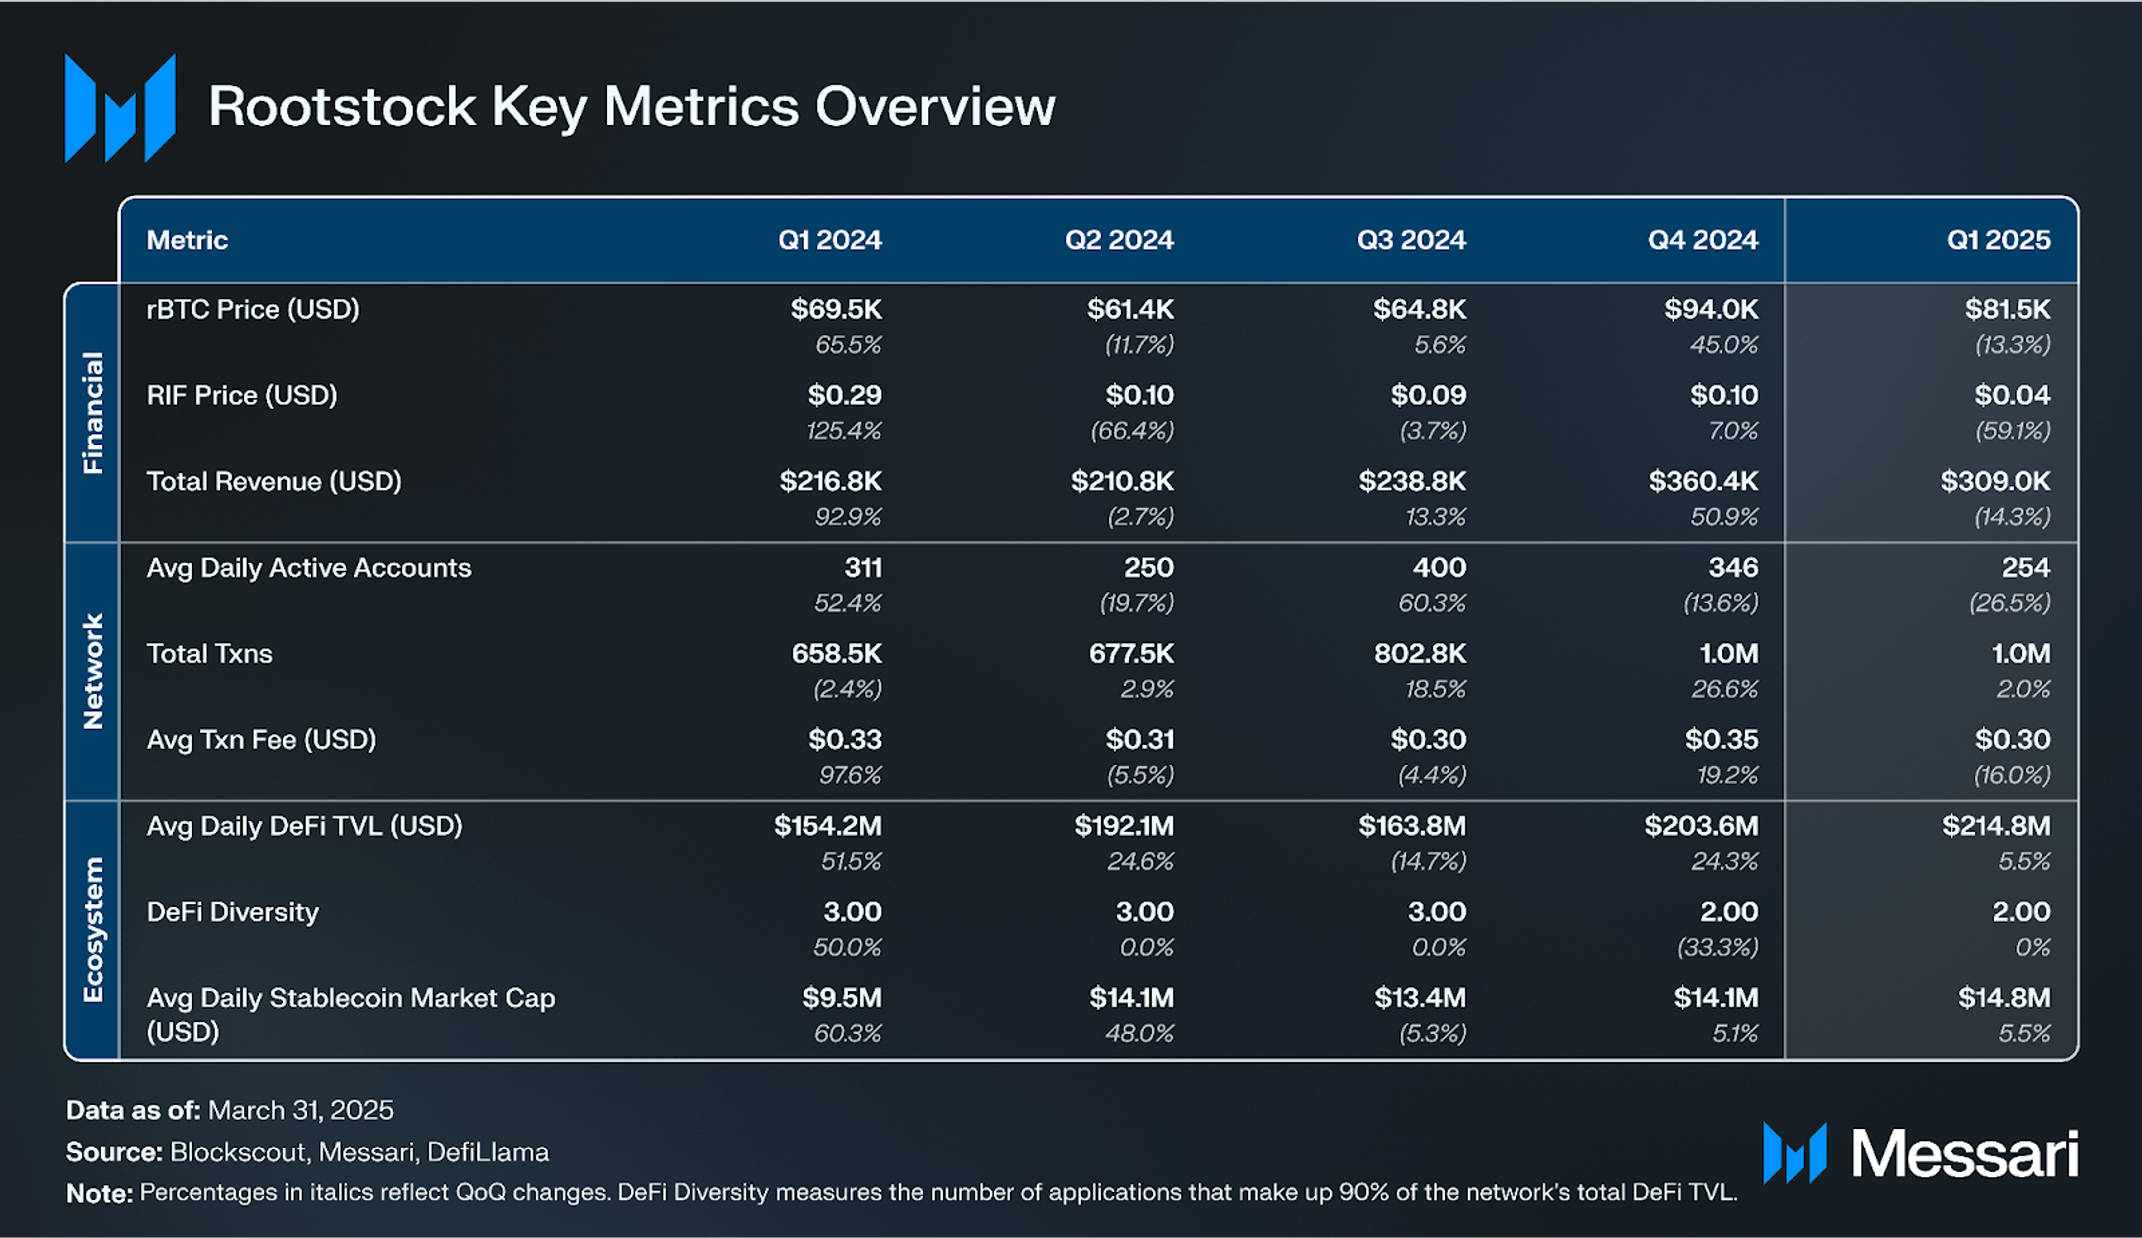Click the '254' active accounts value
This screenshot has height=1238, width=2142.
coord(2026,567)
